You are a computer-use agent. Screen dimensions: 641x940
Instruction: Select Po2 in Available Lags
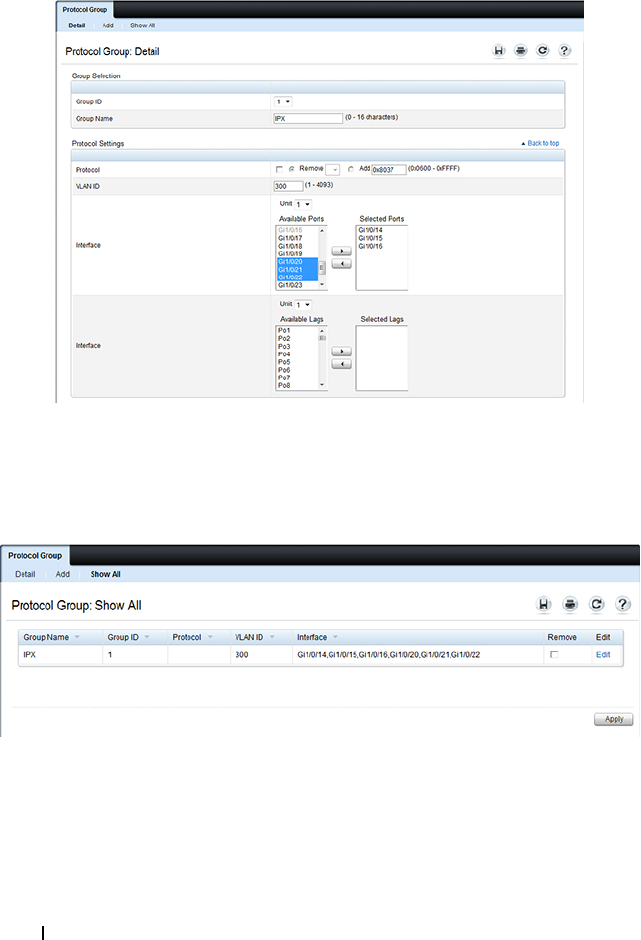[x=284, y=339]
